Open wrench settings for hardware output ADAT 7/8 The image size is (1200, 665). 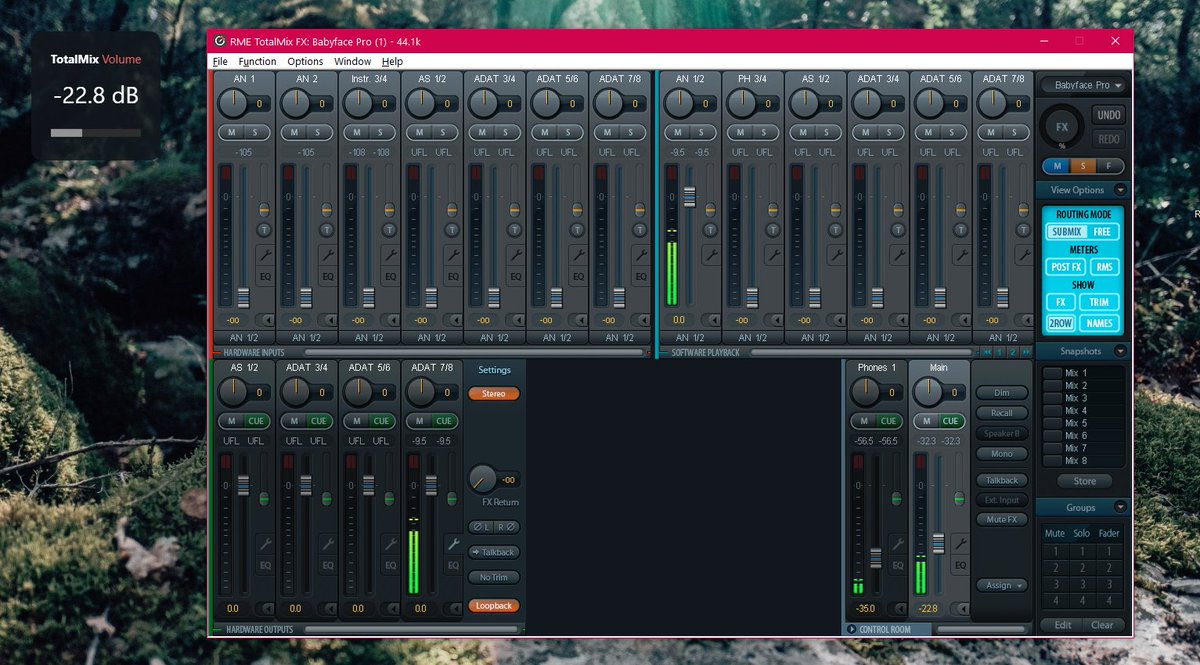point(452,544)
